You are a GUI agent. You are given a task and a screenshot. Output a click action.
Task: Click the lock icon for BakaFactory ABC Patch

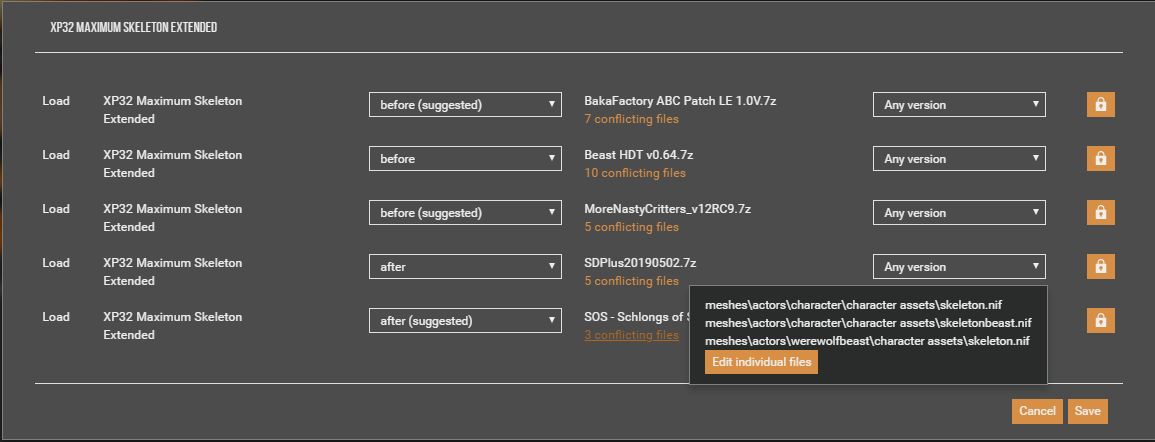(1100, 104)
